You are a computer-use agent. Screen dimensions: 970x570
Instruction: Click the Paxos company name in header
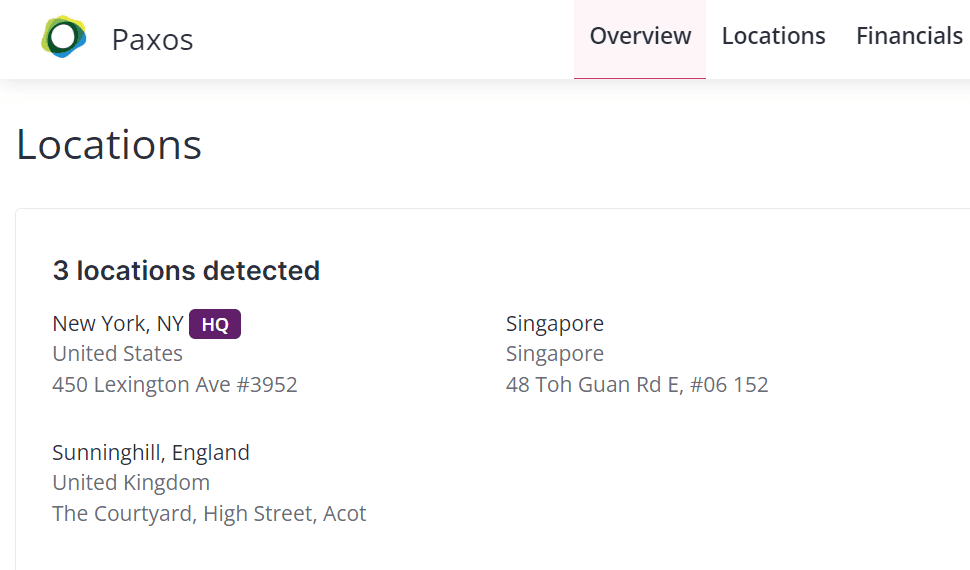(152, 39)
